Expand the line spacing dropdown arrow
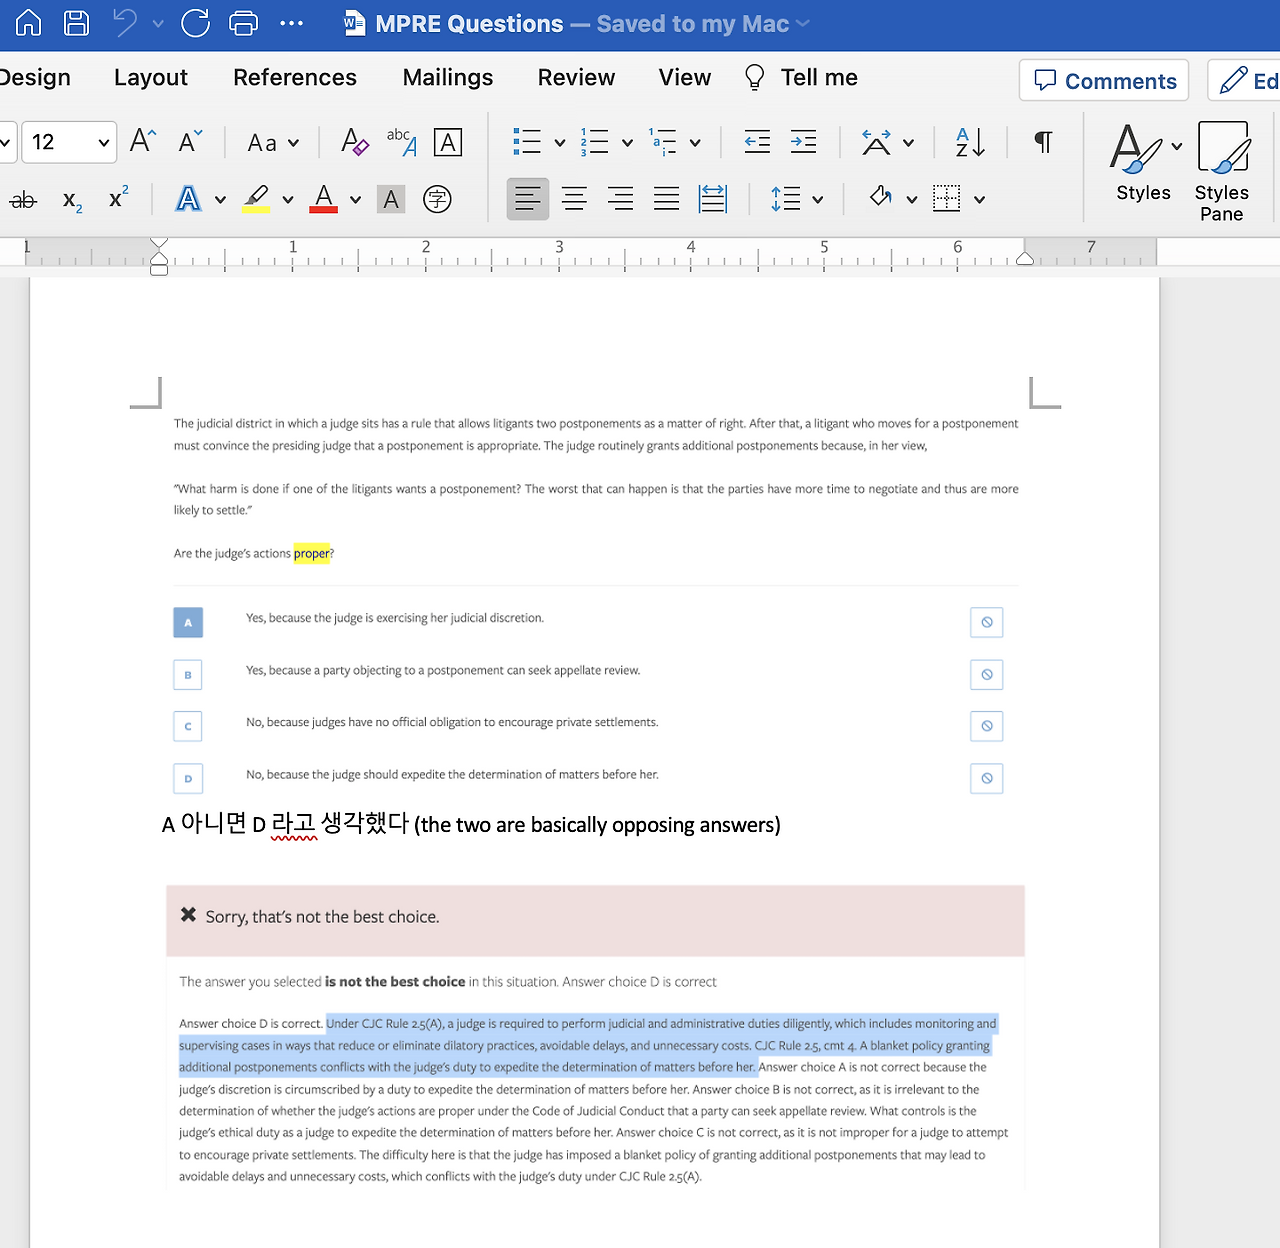Viewport: 1280px width, 1248px height. [x=818, y=200]
